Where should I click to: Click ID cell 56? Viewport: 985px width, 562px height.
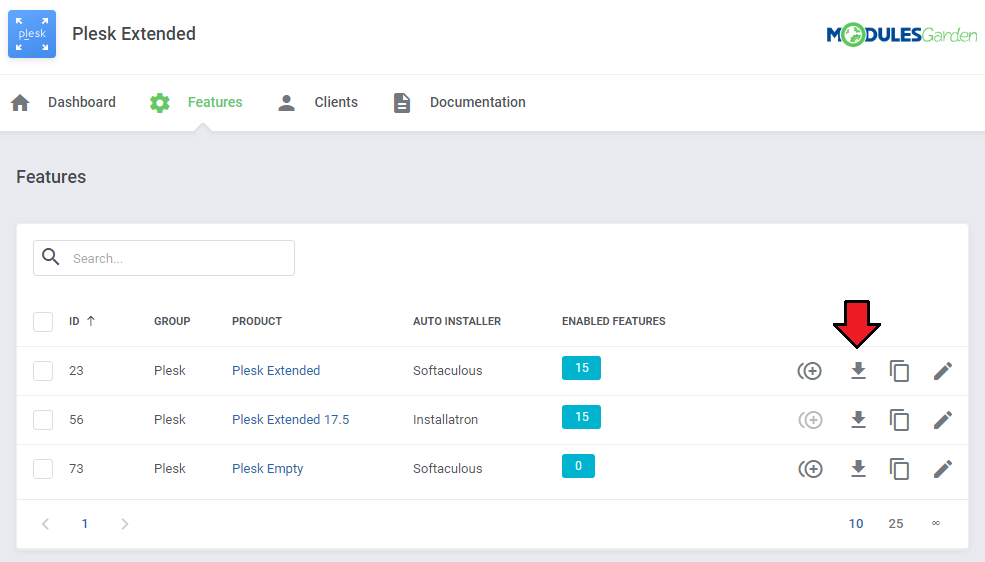(x=76, y=419)
